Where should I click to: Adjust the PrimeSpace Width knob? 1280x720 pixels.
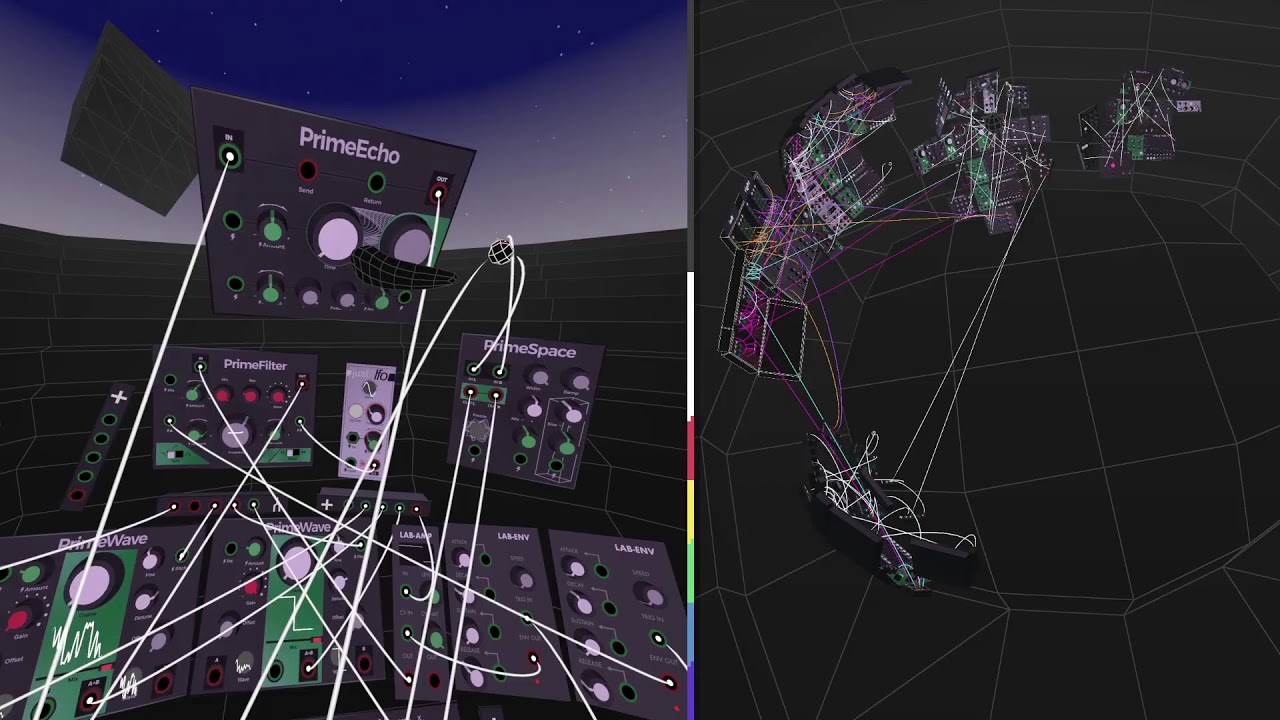538,377
